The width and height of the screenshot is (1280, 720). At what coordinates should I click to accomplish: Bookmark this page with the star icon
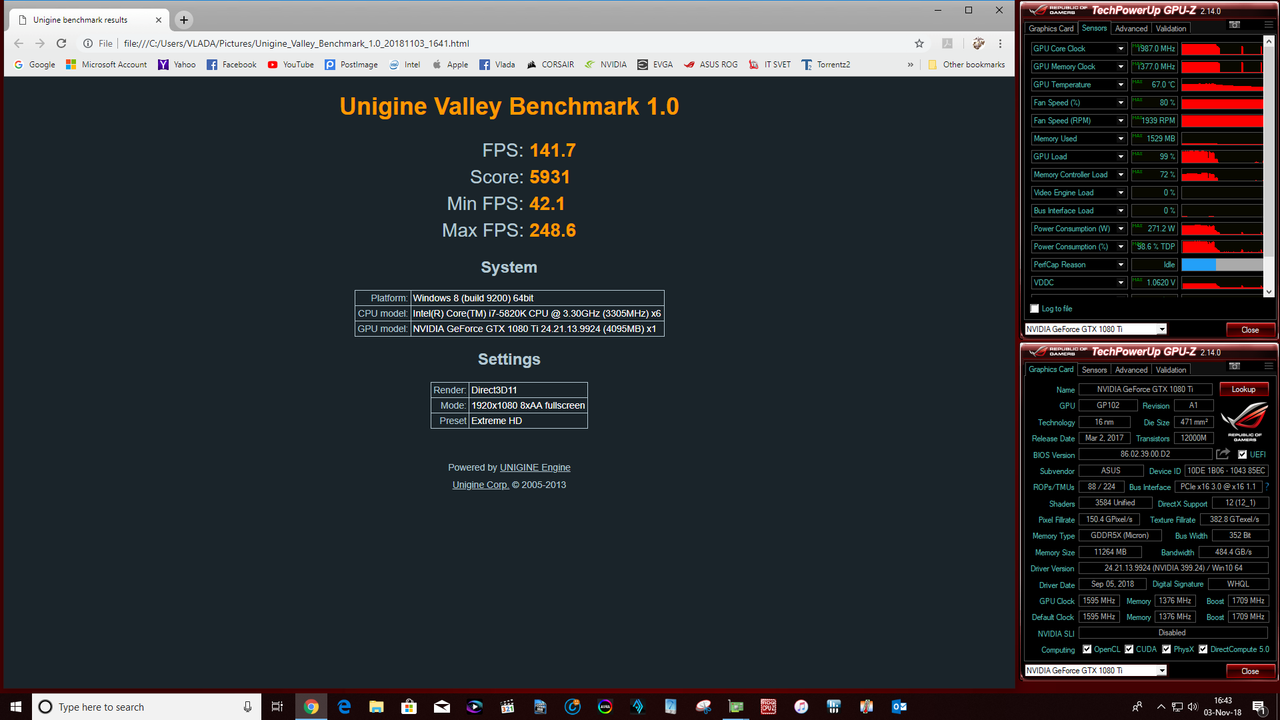click(x=919, y=43)
